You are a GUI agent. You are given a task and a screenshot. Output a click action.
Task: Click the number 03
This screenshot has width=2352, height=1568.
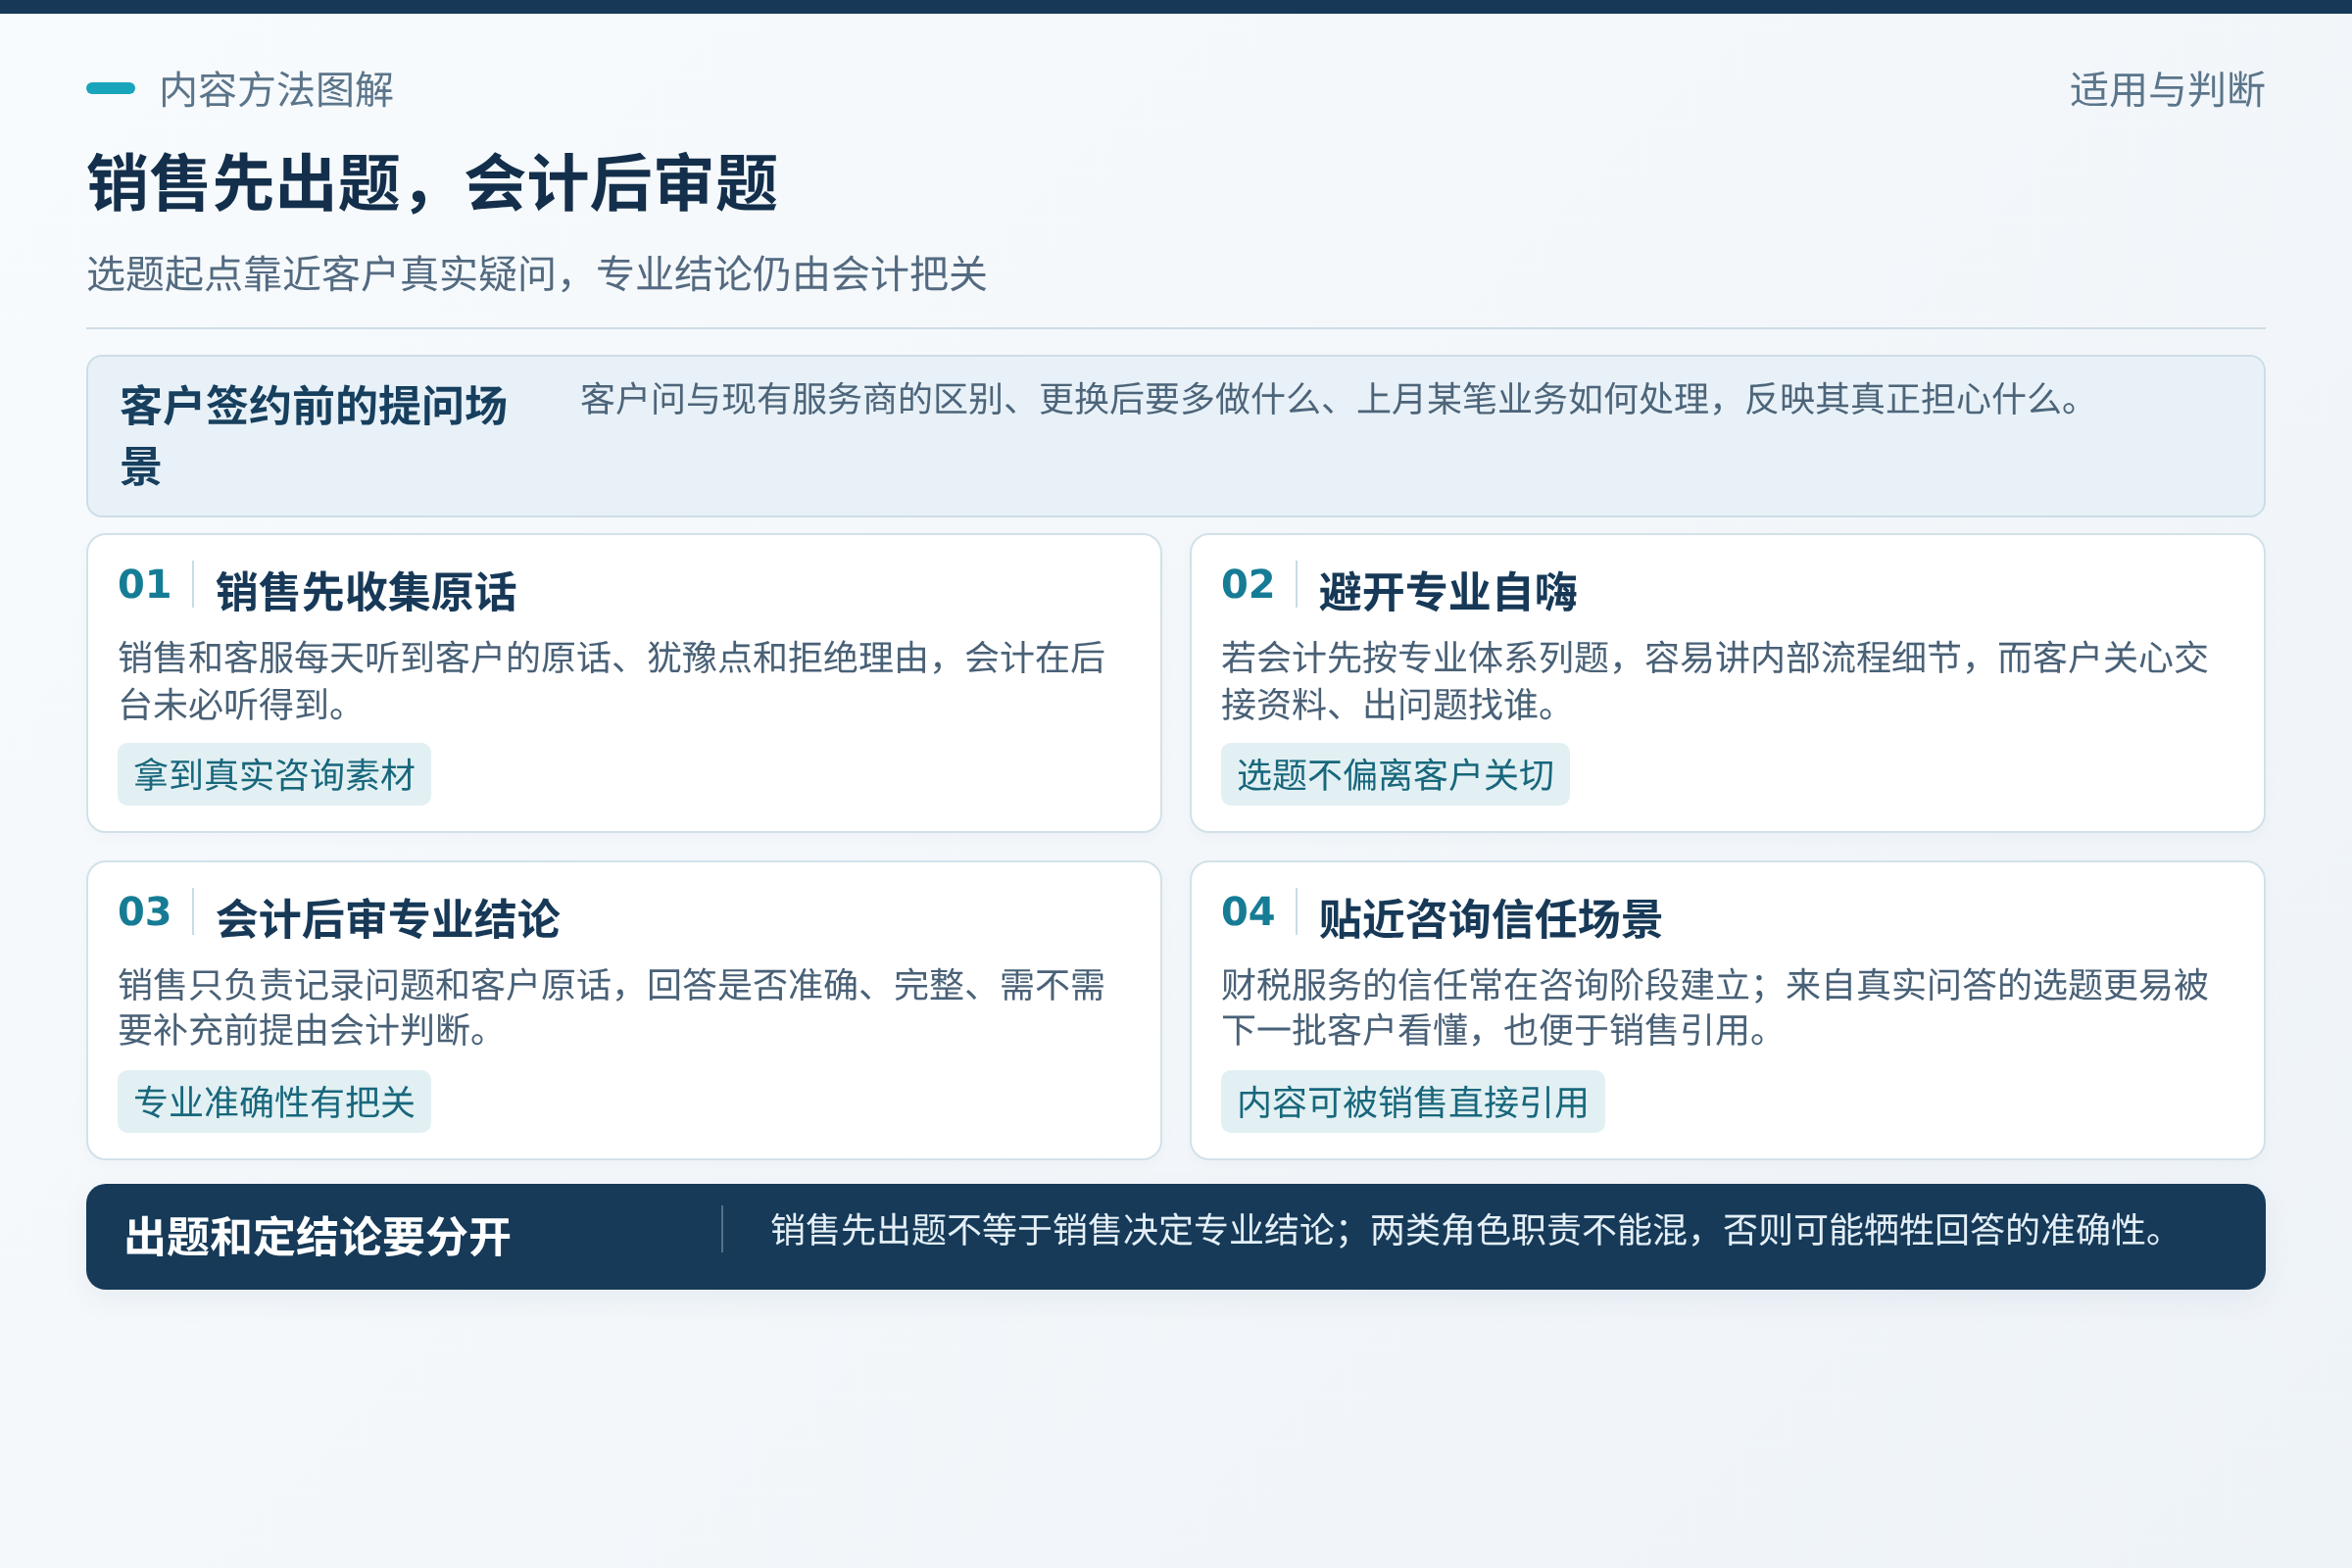point(144,912)
